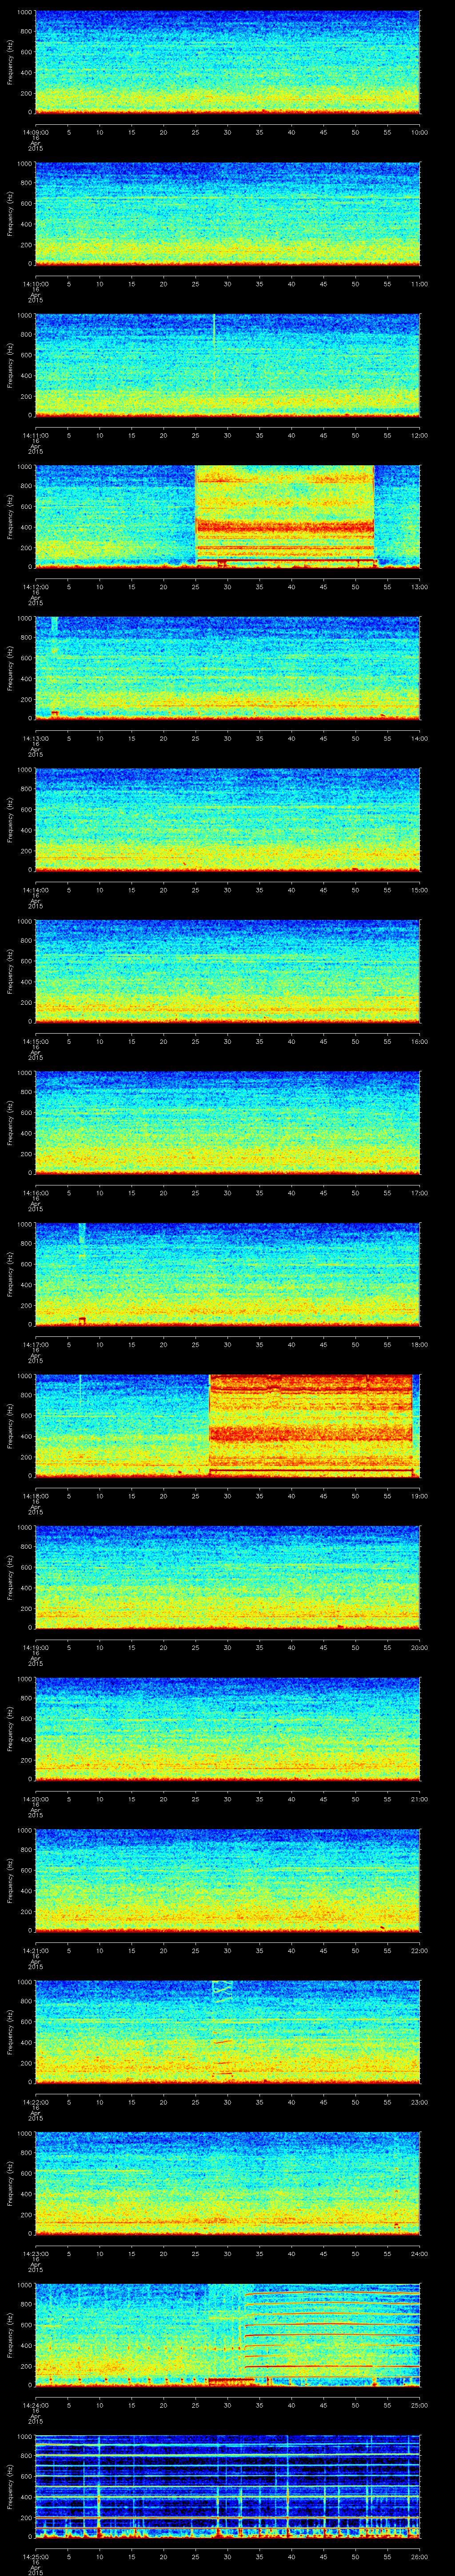Open the spectrogram panel starting at 14:16:00
The width and height of the screenshot is (455, 2576).
[x=227, y=1122]
